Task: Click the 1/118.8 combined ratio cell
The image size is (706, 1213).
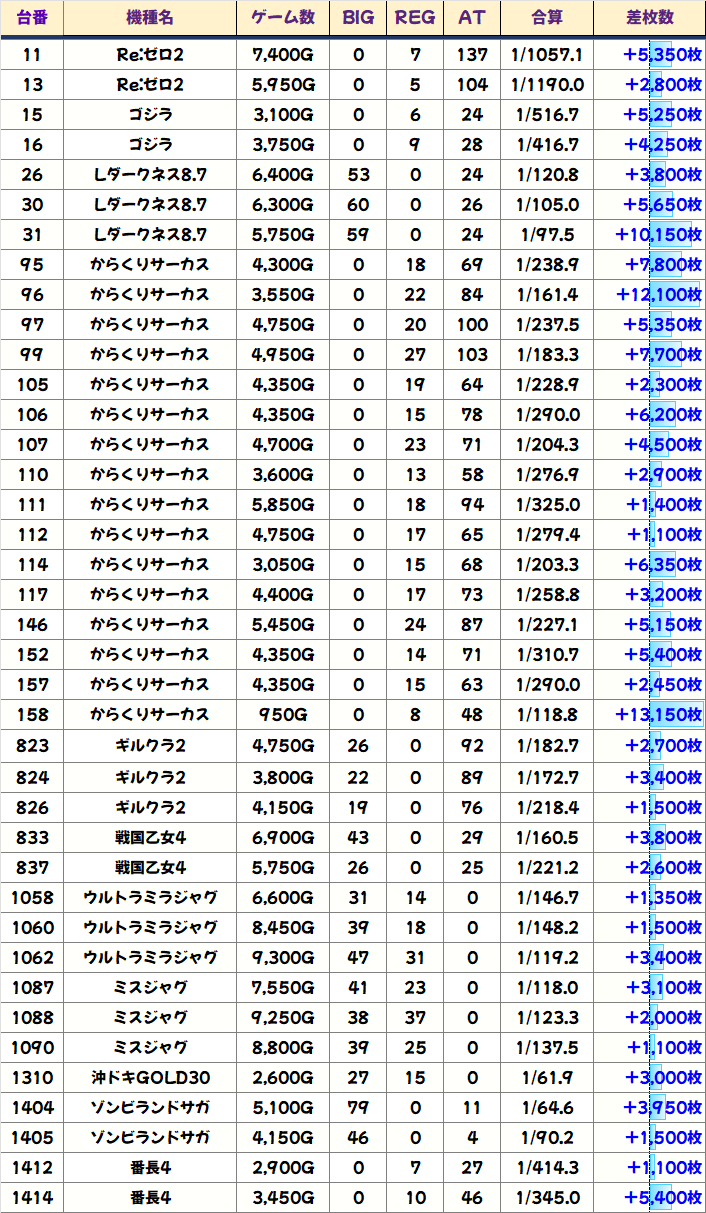Action: [x=547, y=714]
